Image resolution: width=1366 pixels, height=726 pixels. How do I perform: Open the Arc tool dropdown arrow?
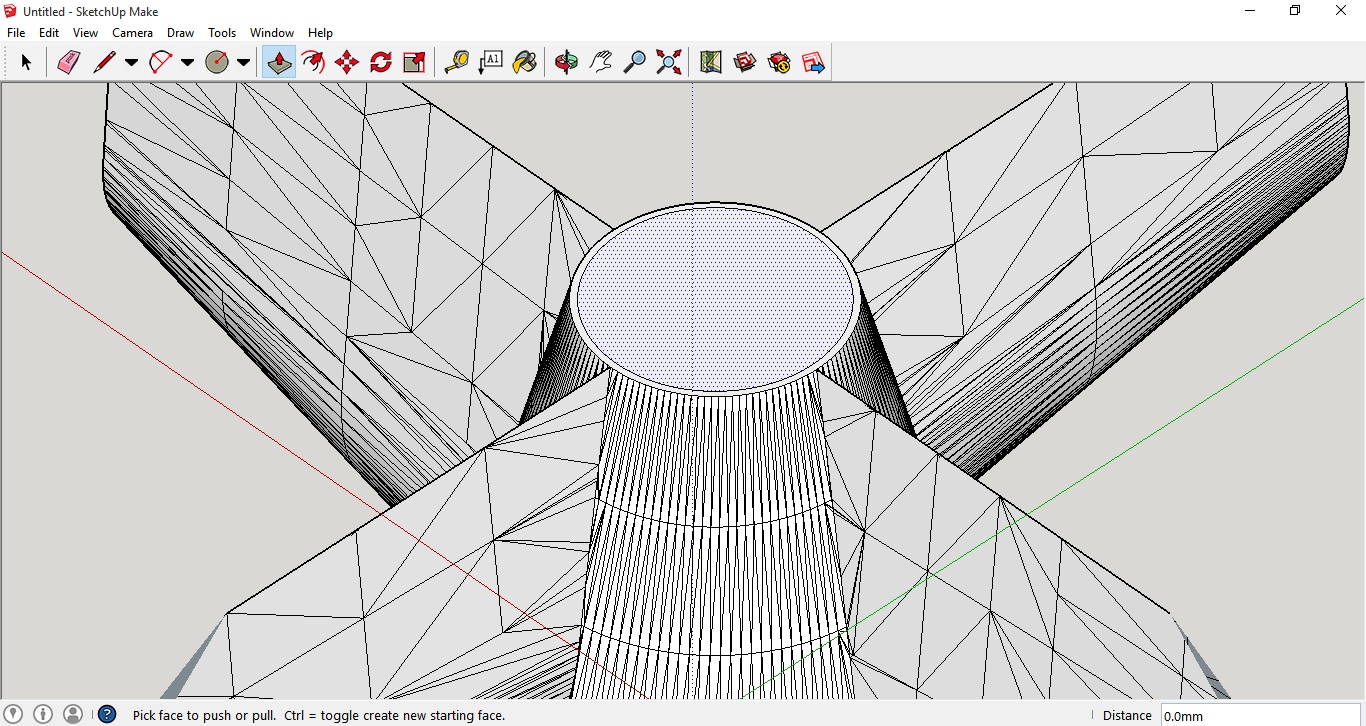coord(187,62)
